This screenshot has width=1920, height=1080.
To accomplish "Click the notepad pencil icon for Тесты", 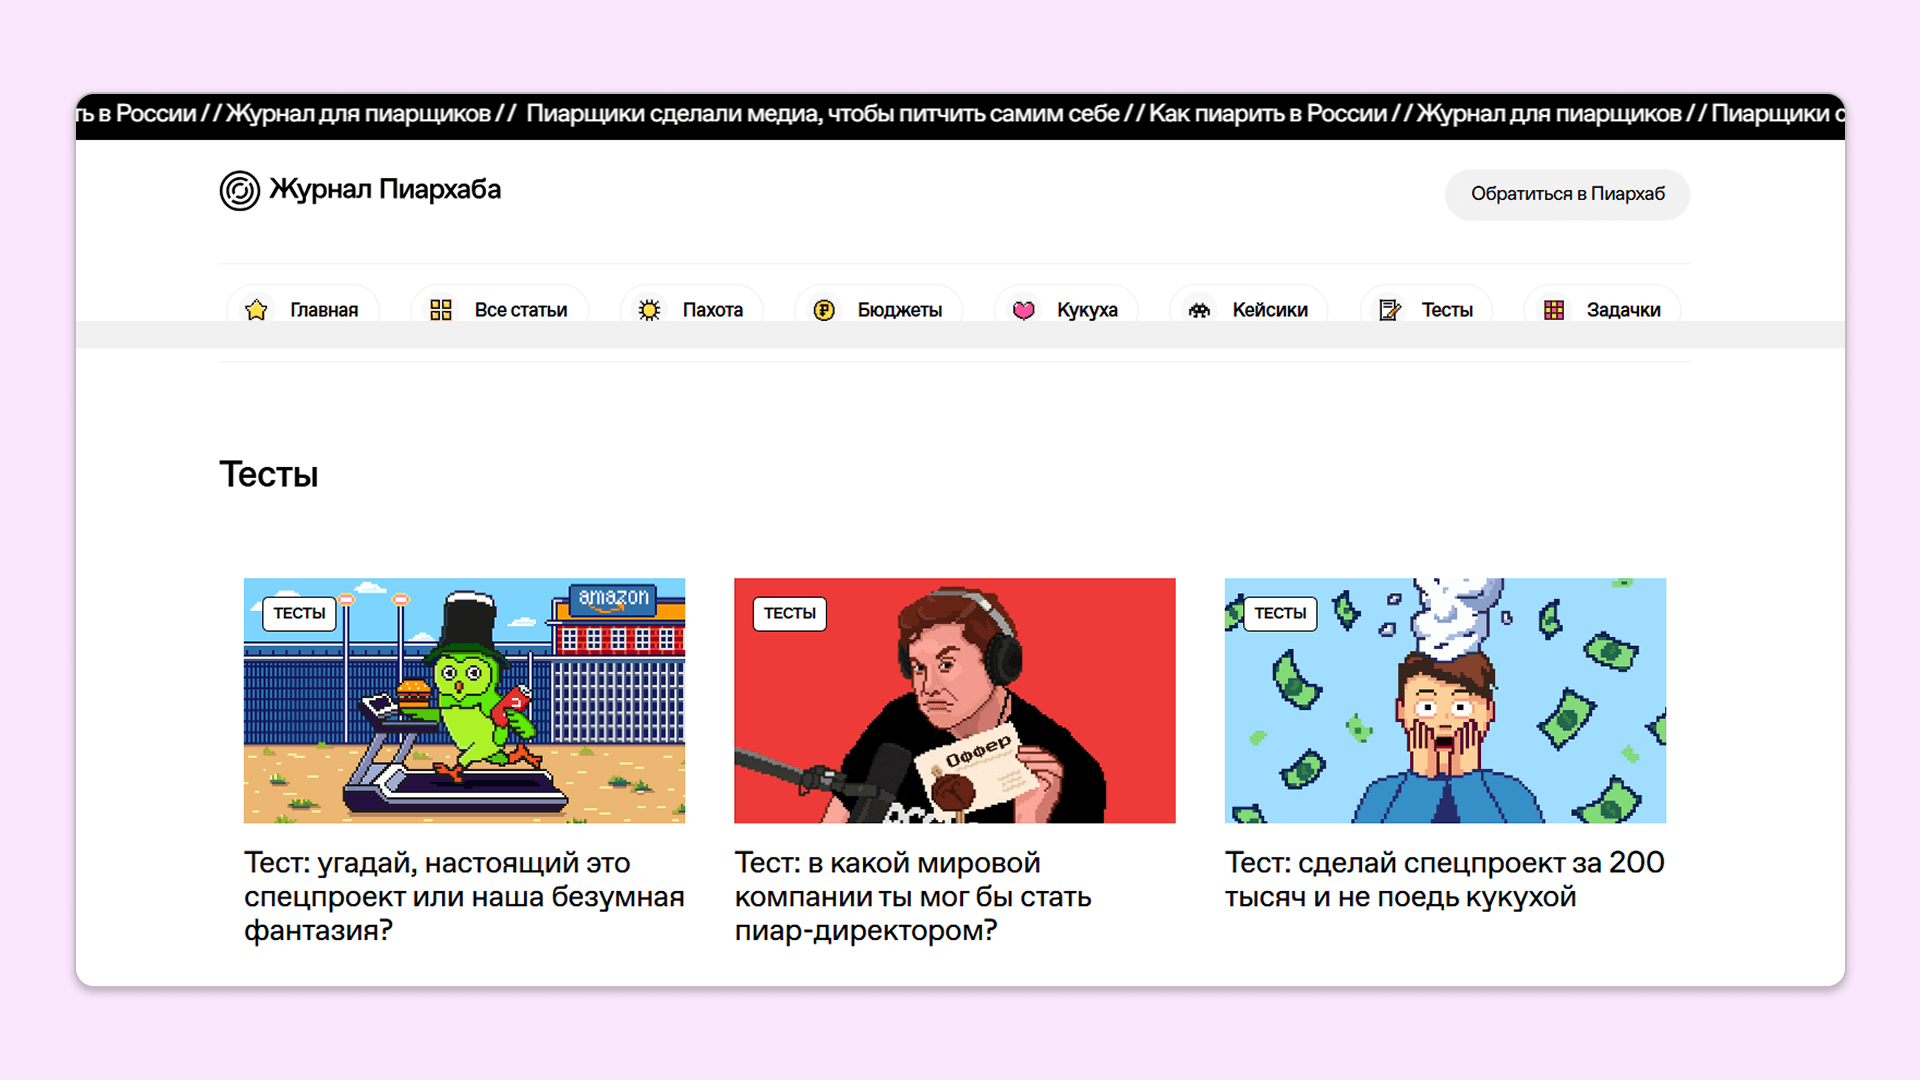I will coord(1389,310).
